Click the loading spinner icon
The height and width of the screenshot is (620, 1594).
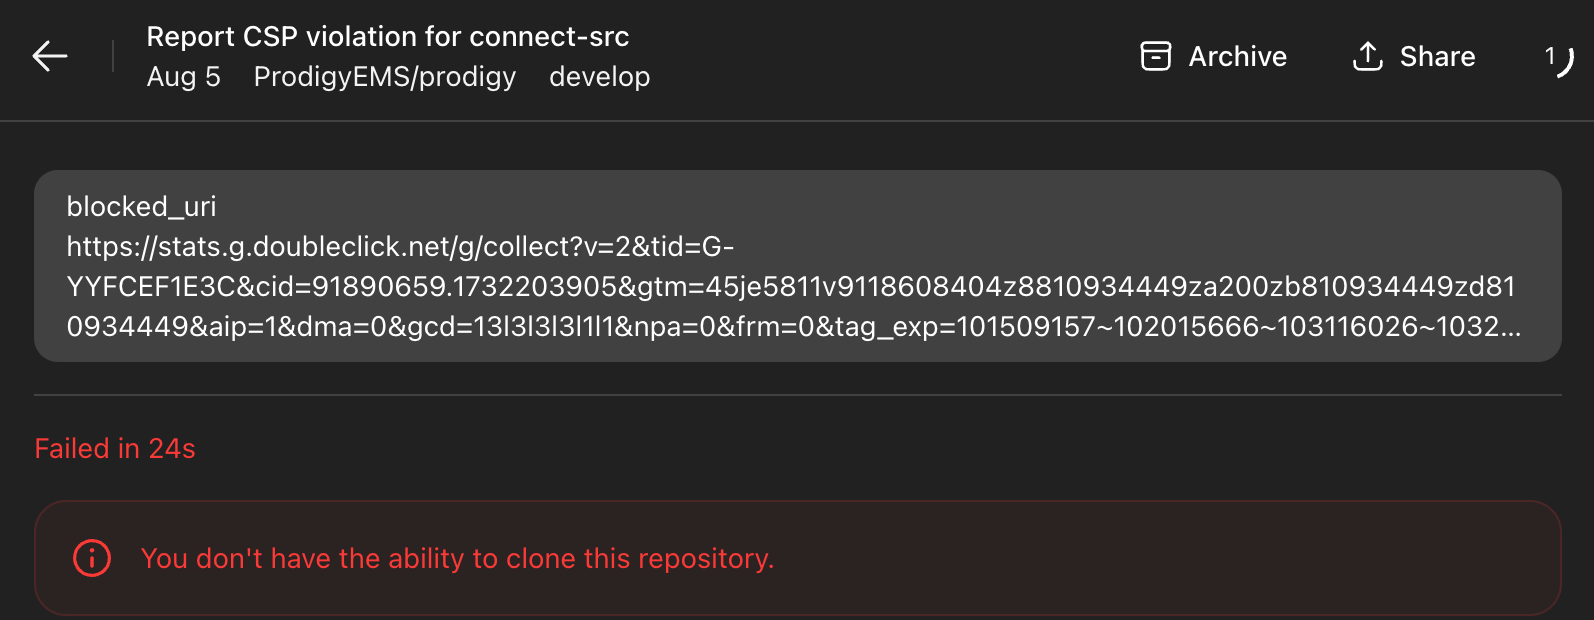tap(1565, 62)
